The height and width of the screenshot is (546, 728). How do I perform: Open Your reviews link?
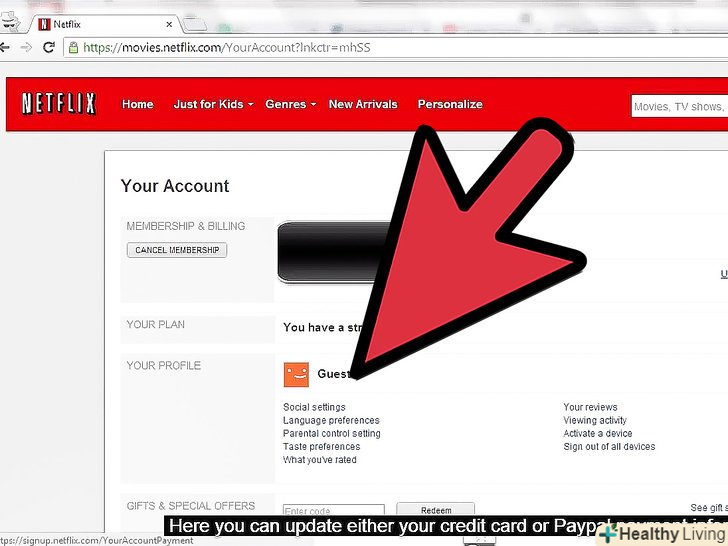[590, 407]
